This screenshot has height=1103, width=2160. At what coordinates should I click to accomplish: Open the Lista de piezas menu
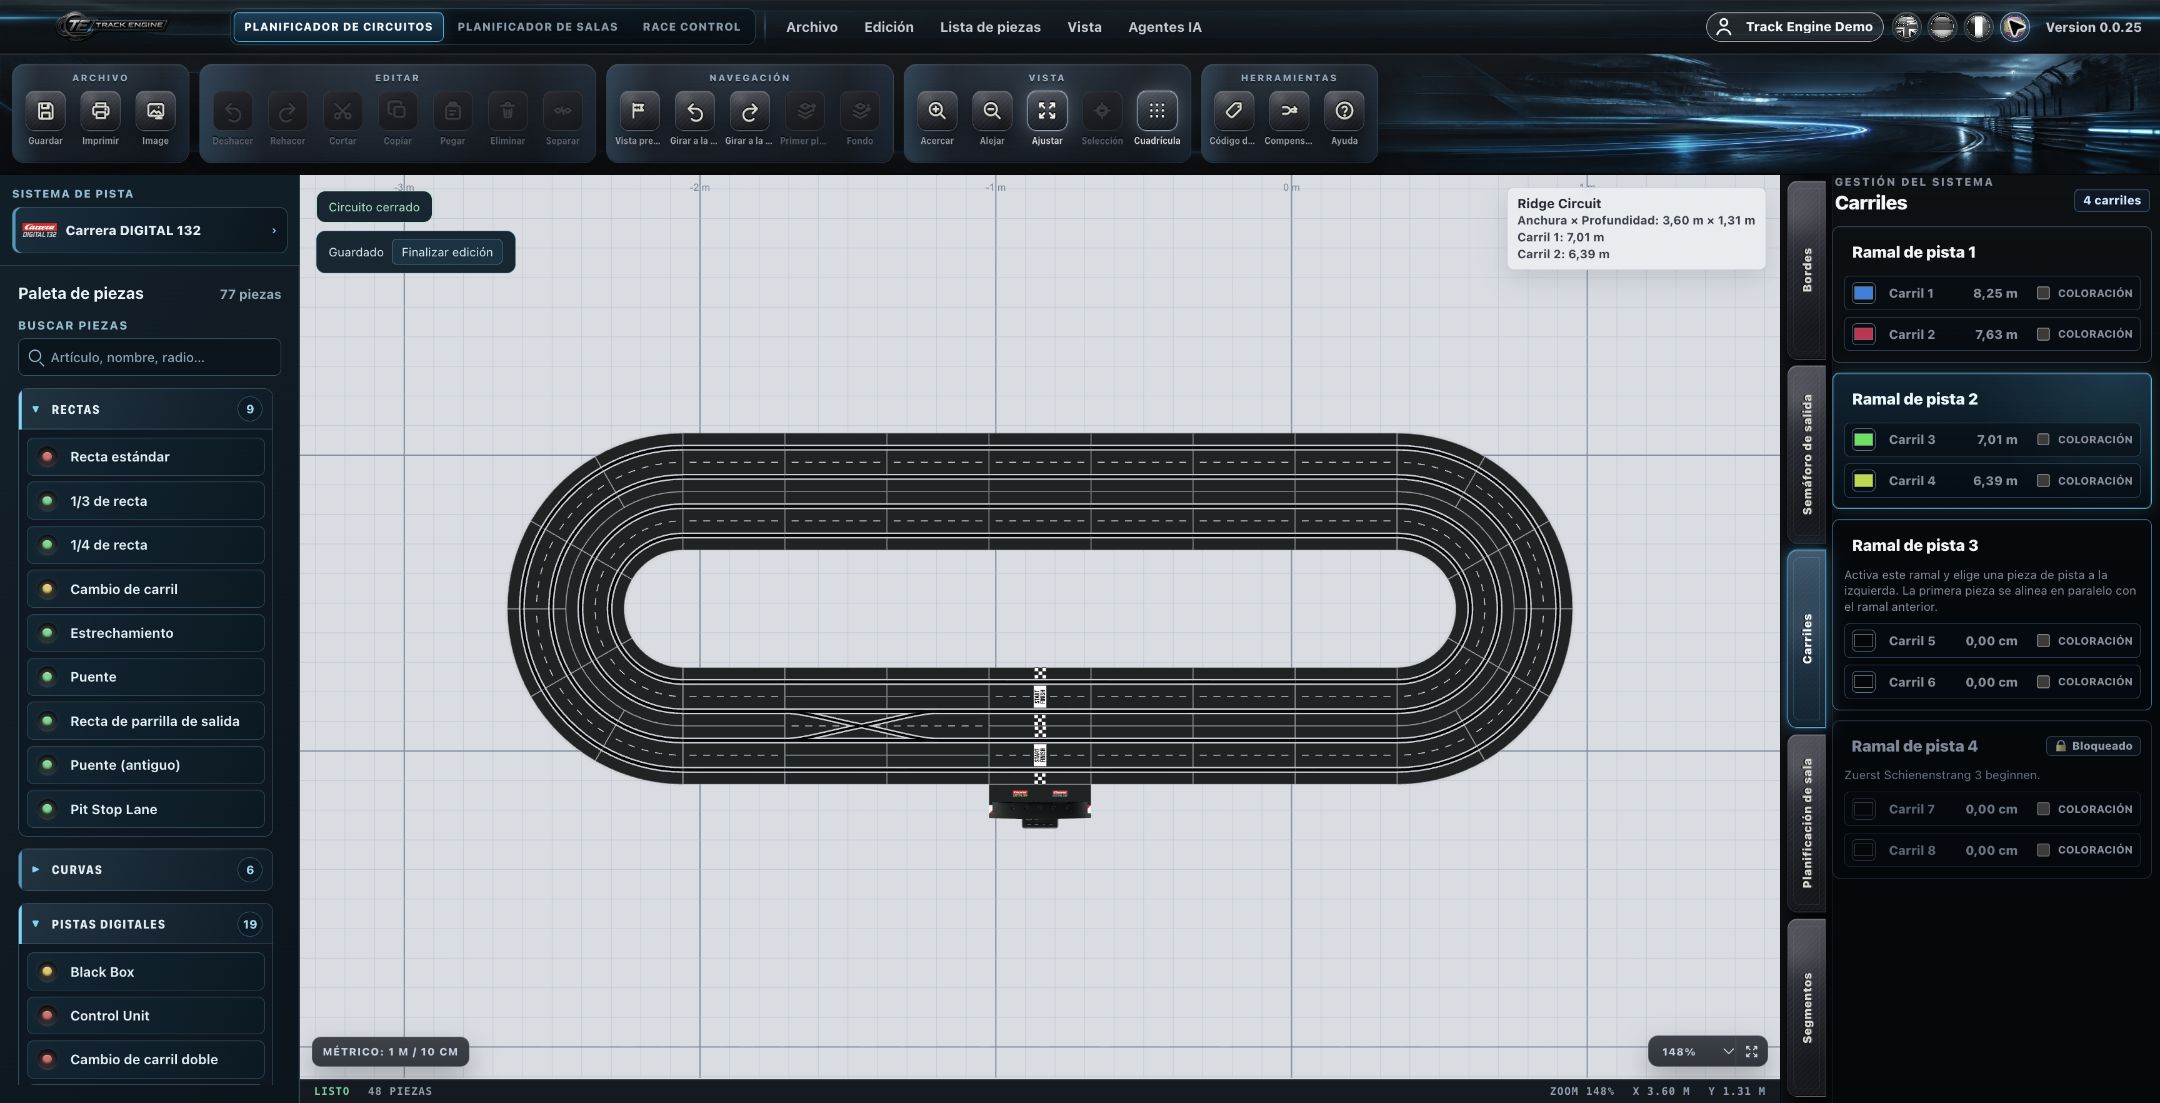(x=990, y=27)
